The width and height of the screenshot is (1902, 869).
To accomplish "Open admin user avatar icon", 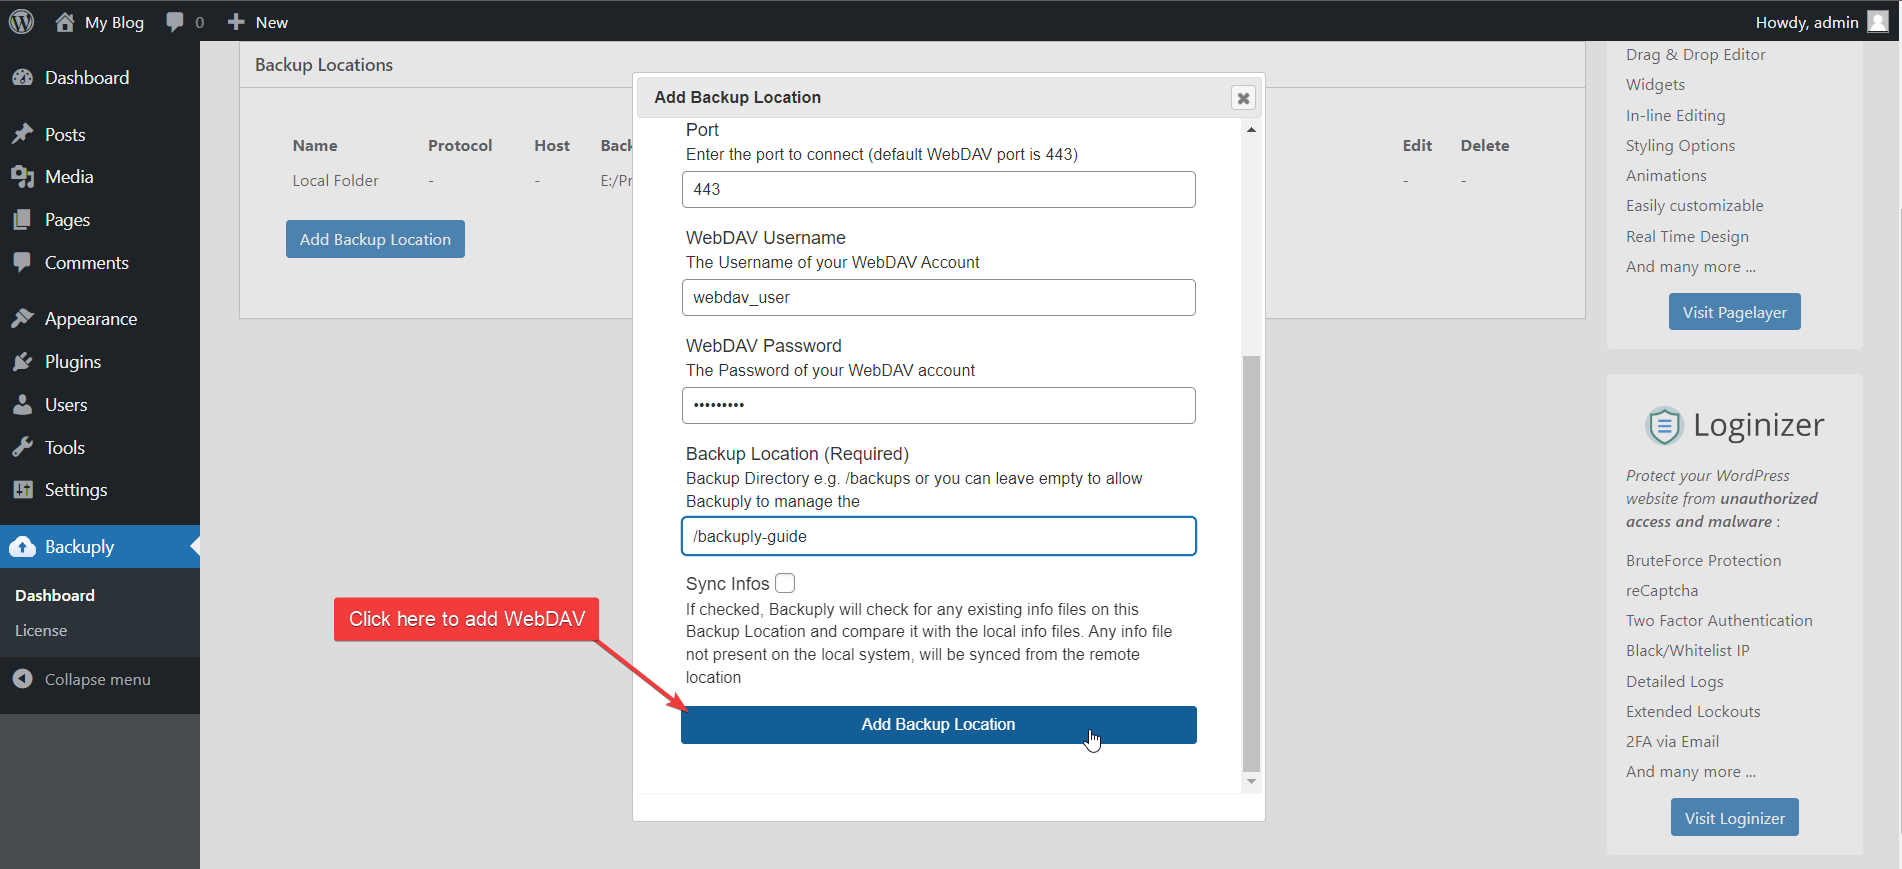I will point(1878,22).
